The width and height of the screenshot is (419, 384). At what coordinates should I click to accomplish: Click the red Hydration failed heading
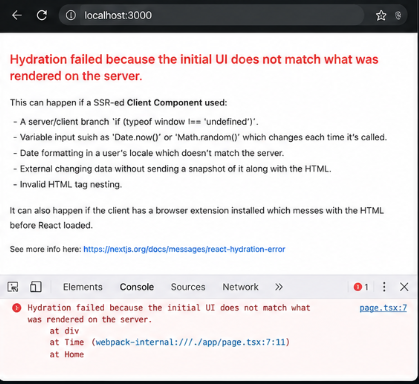(x=194, y=68)
